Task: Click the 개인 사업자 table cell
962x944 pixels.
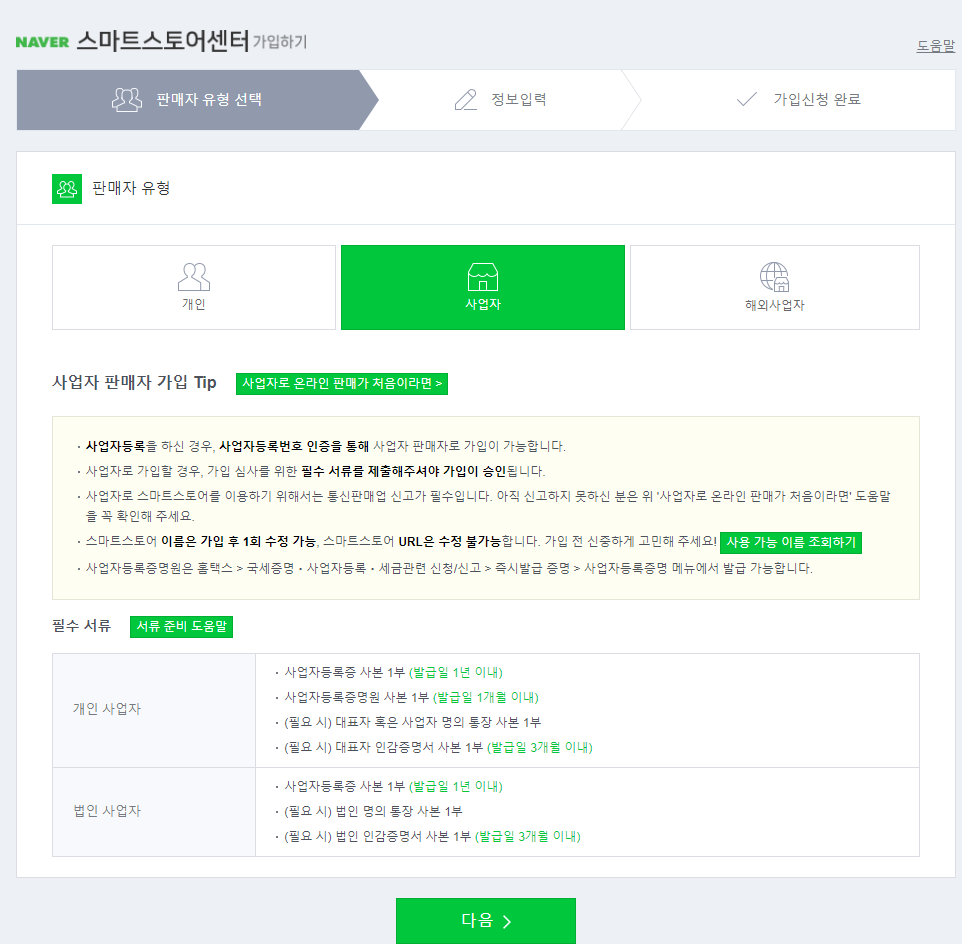Action: click(154, 710)
